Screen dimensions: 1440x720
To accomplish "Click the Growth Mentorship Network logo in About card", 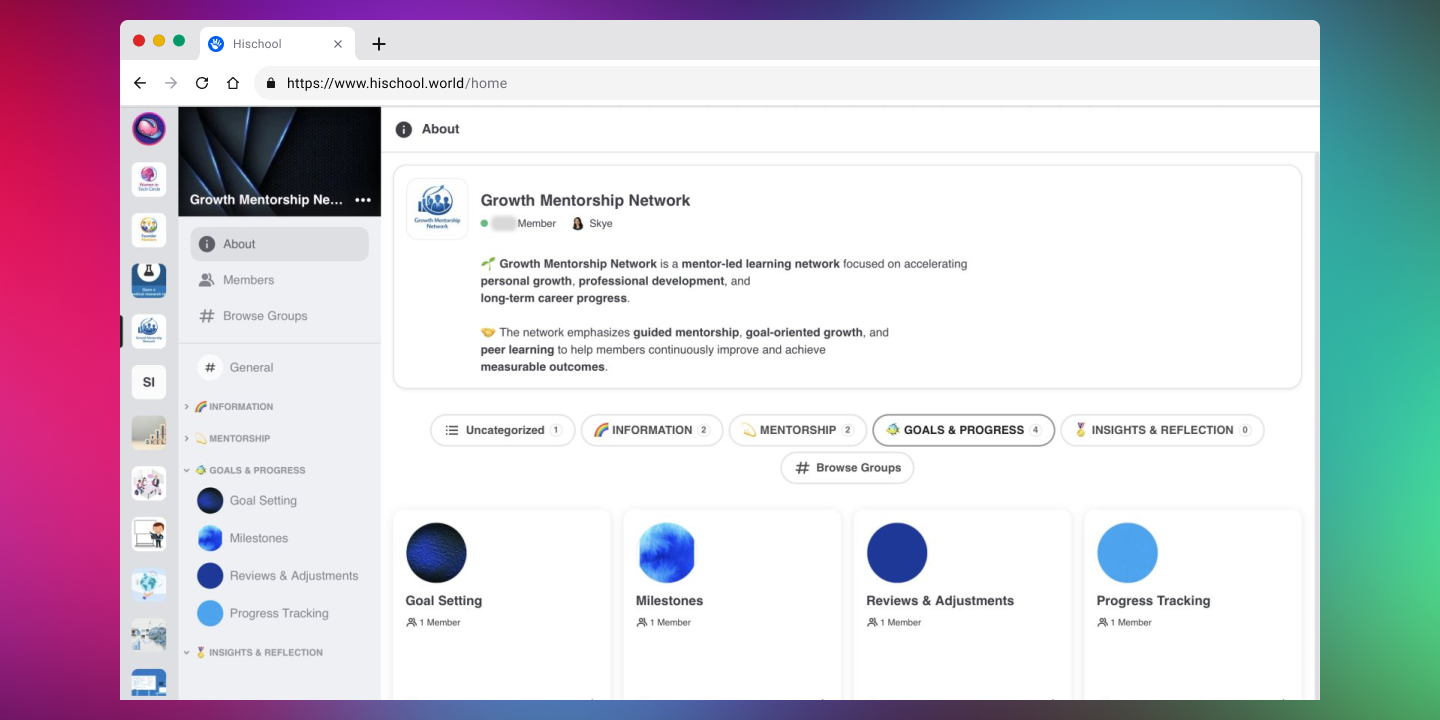I will (437, 209).
